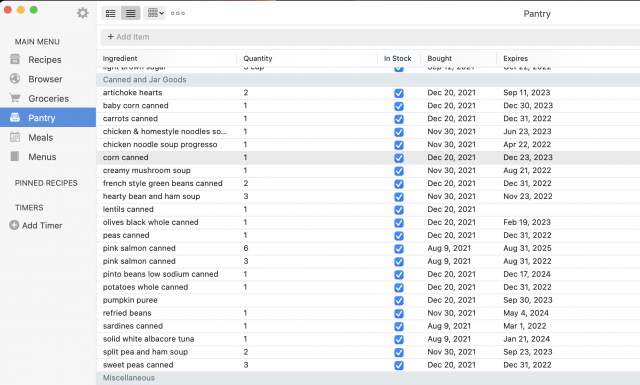Viewport: 640px width, 385px height.
Task: Click the Meals calendar icon
Action: pos(15,137)
